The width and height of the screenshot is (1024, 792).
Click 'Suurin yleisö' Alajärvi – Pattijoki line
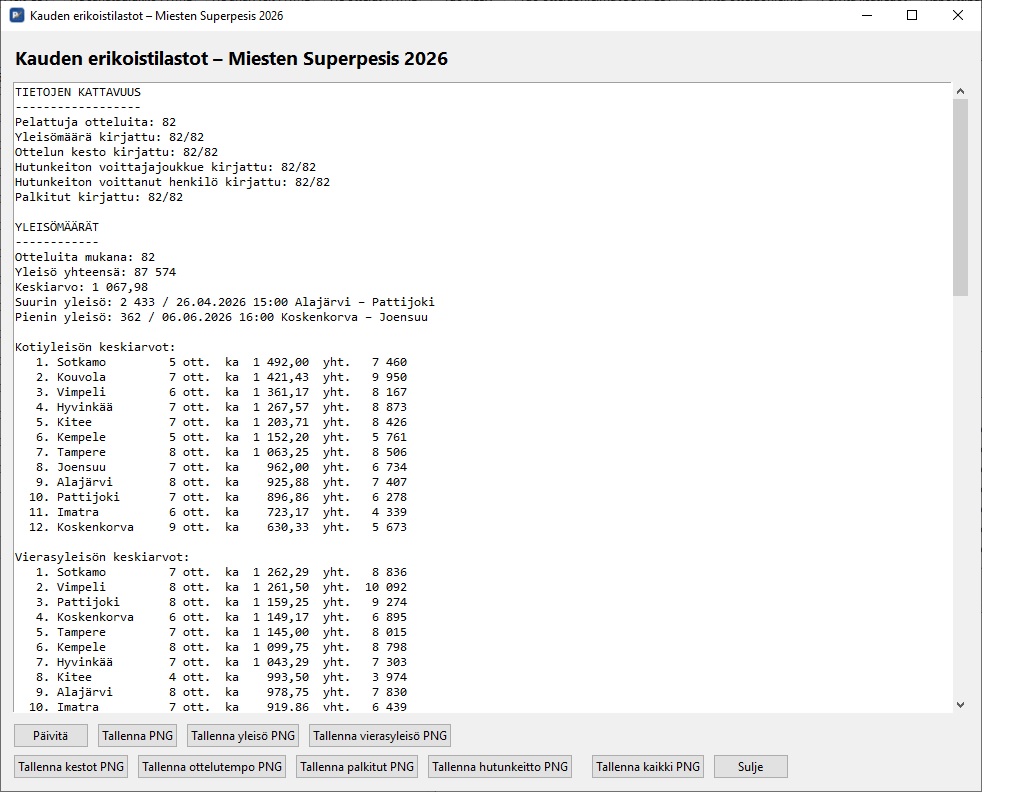click(x=225, y=302)
